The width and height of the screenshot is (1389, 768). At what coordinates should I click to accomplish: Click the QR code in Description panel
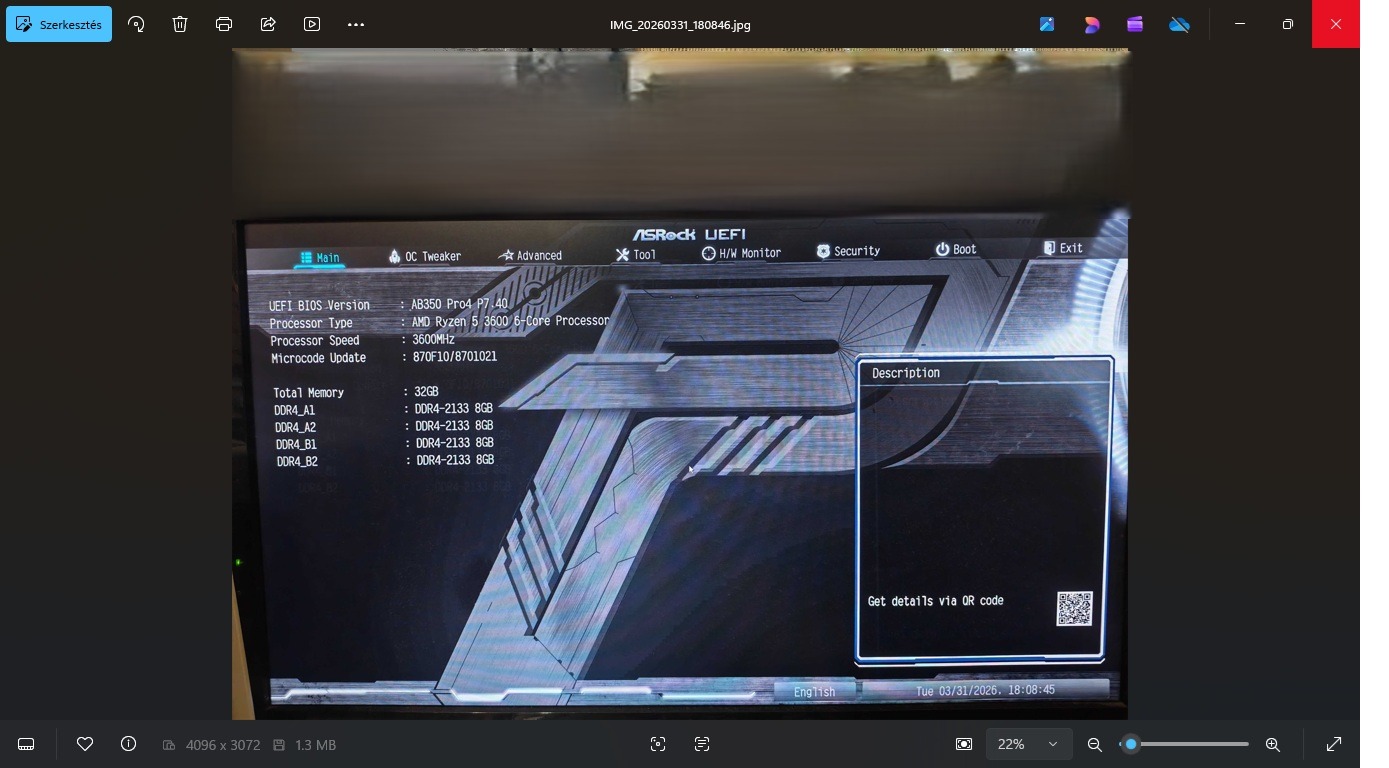pos(1074,608)
